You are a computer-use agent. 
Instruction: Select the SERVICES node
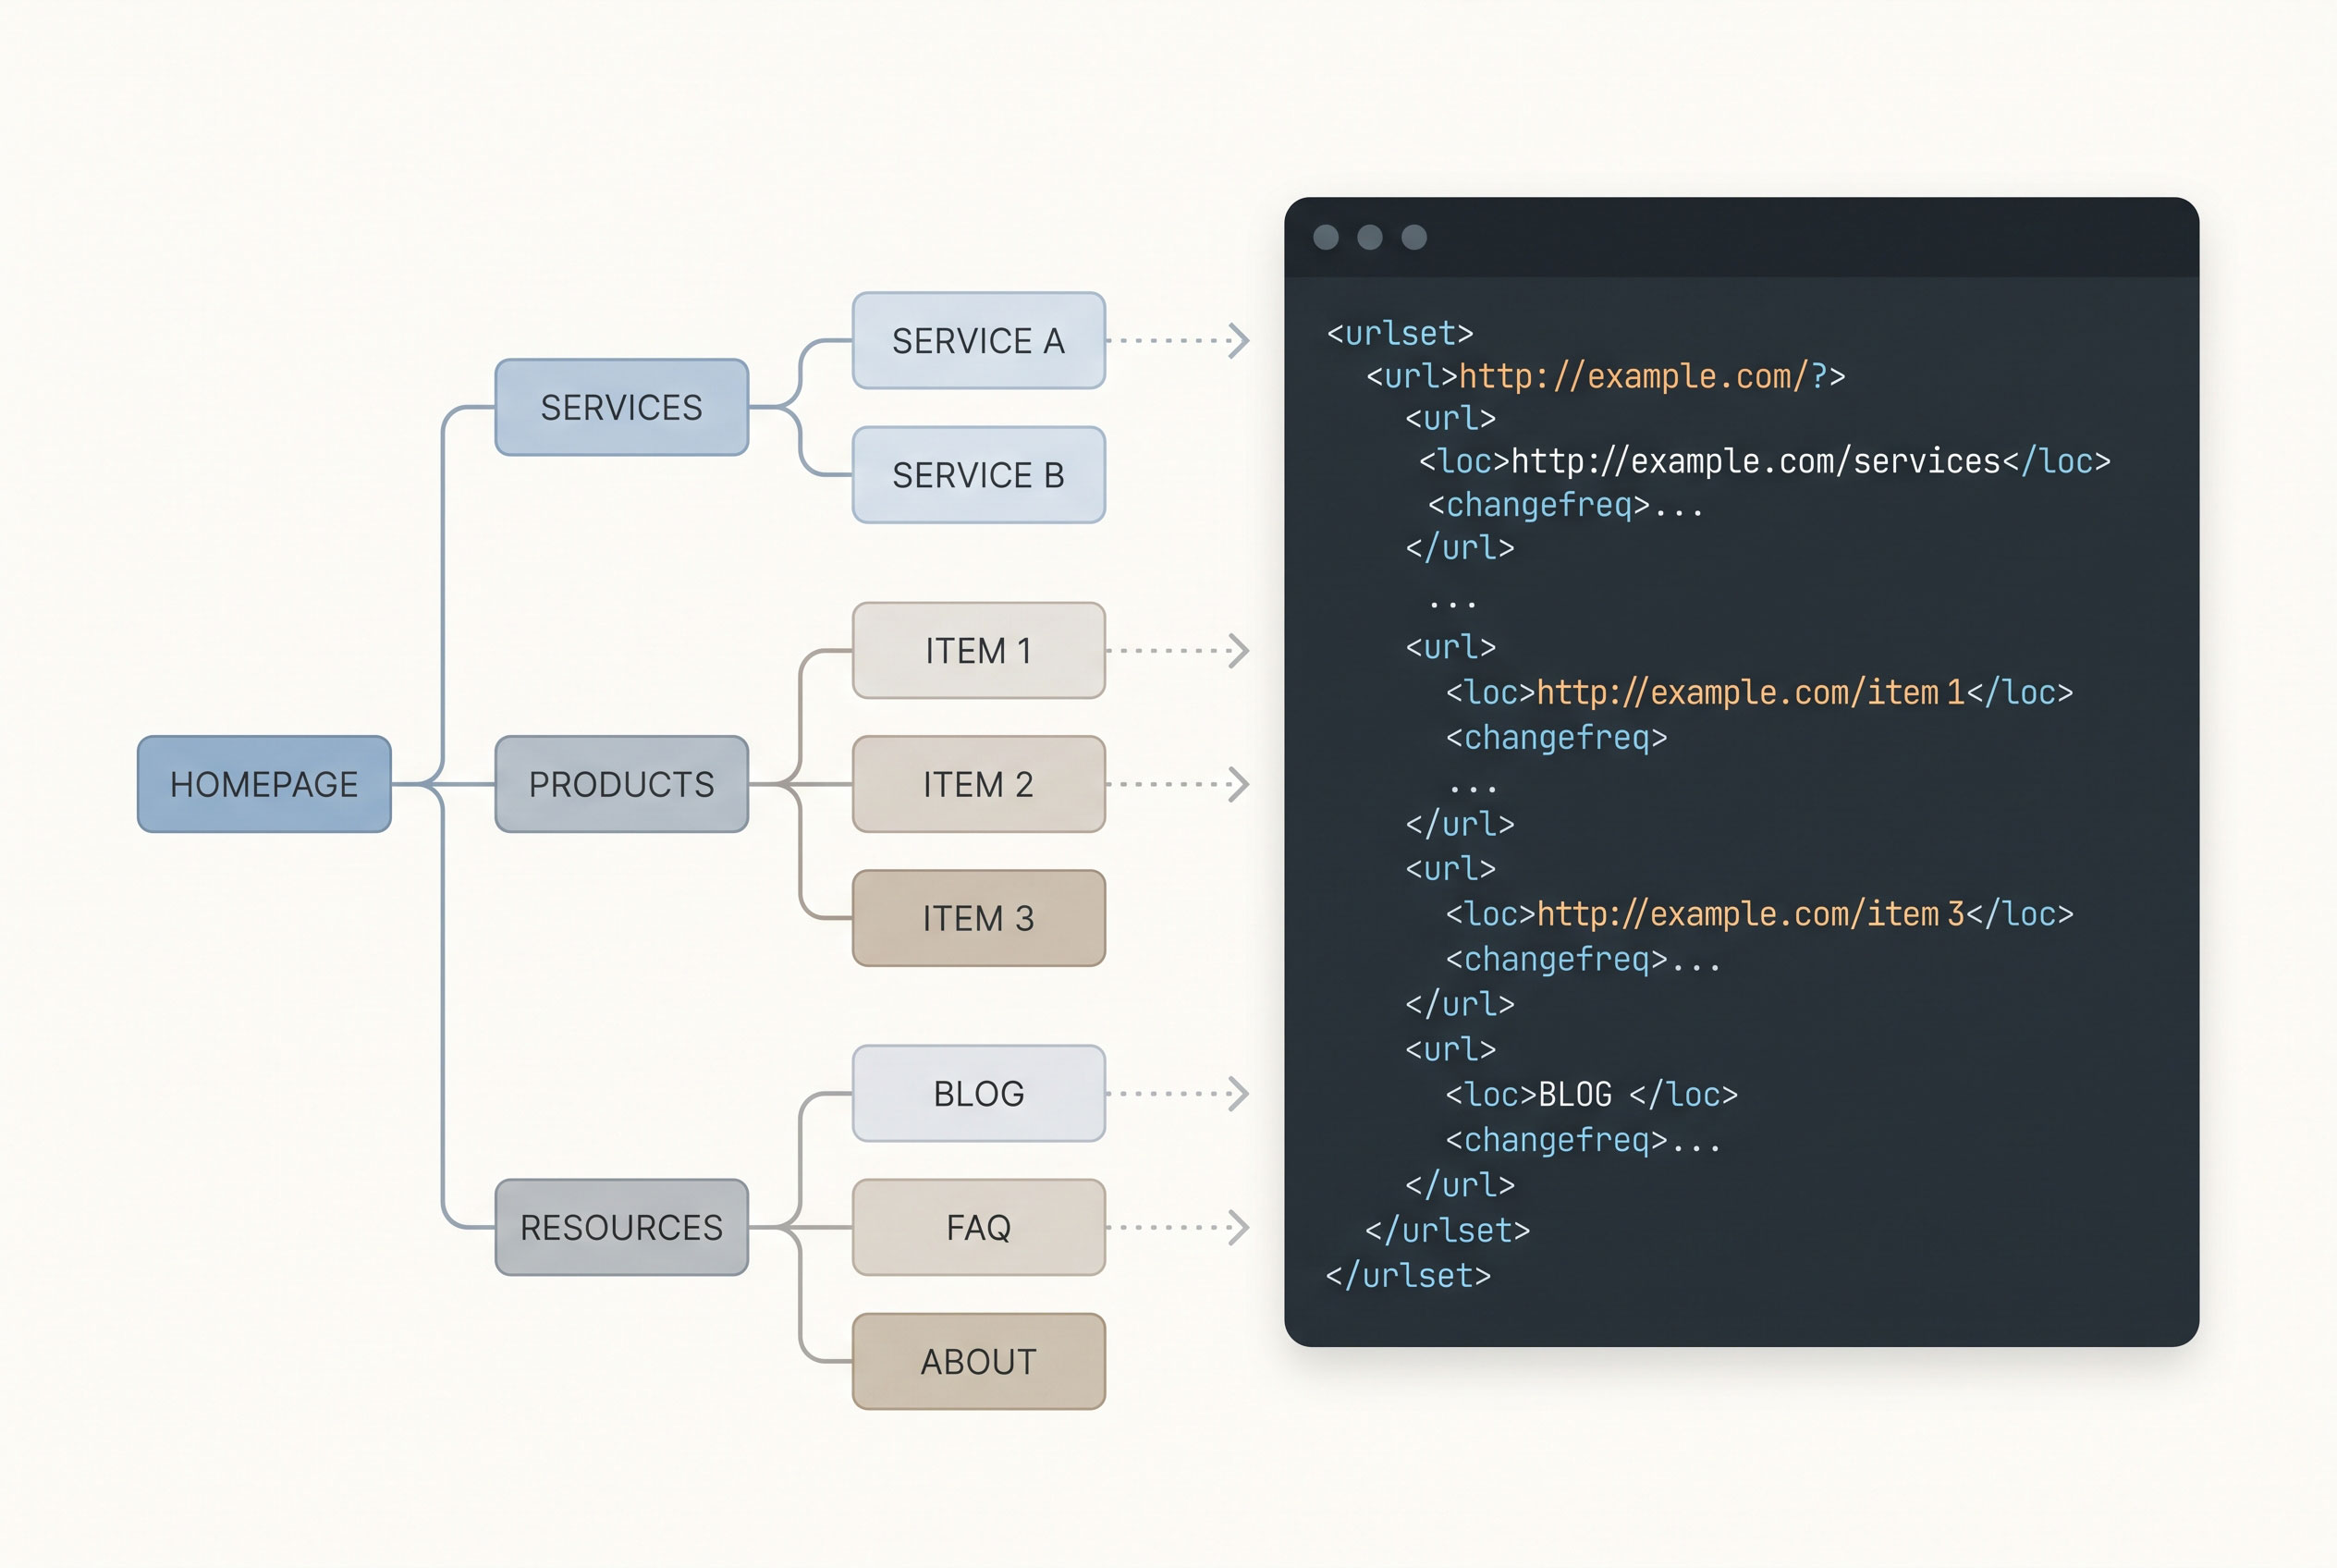pos(621,407)
